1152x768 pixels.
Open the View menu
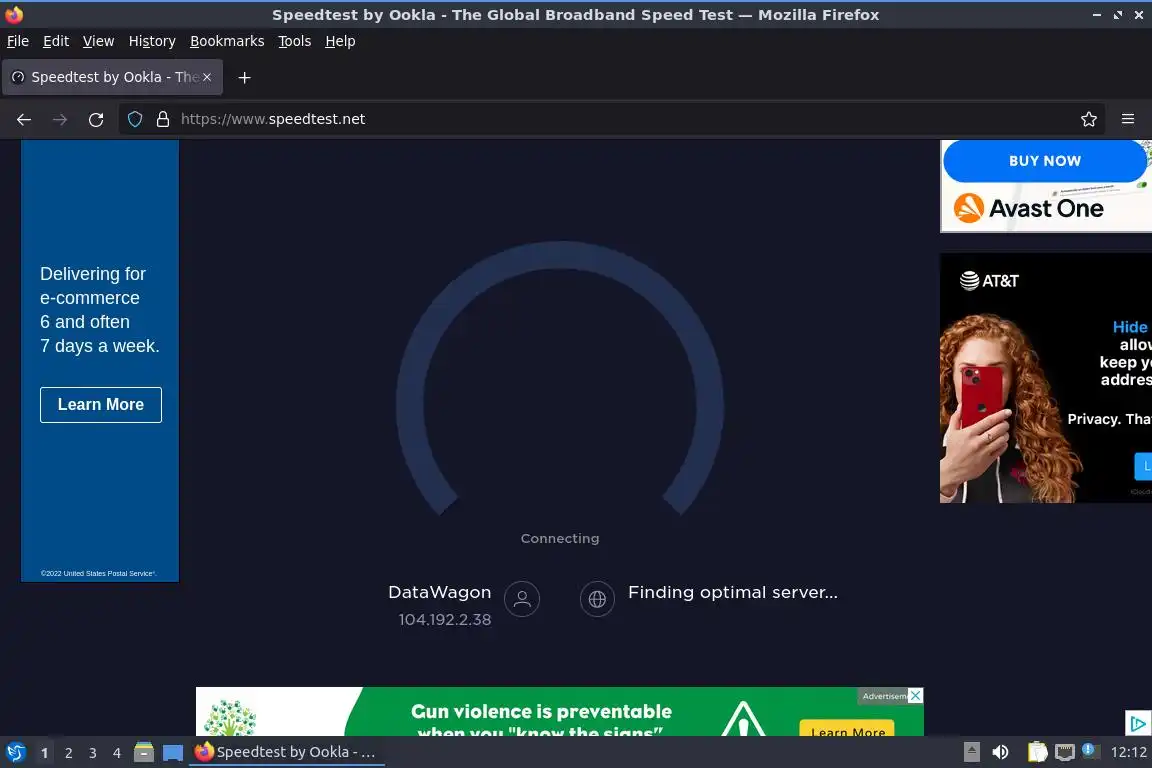[98, 41]
